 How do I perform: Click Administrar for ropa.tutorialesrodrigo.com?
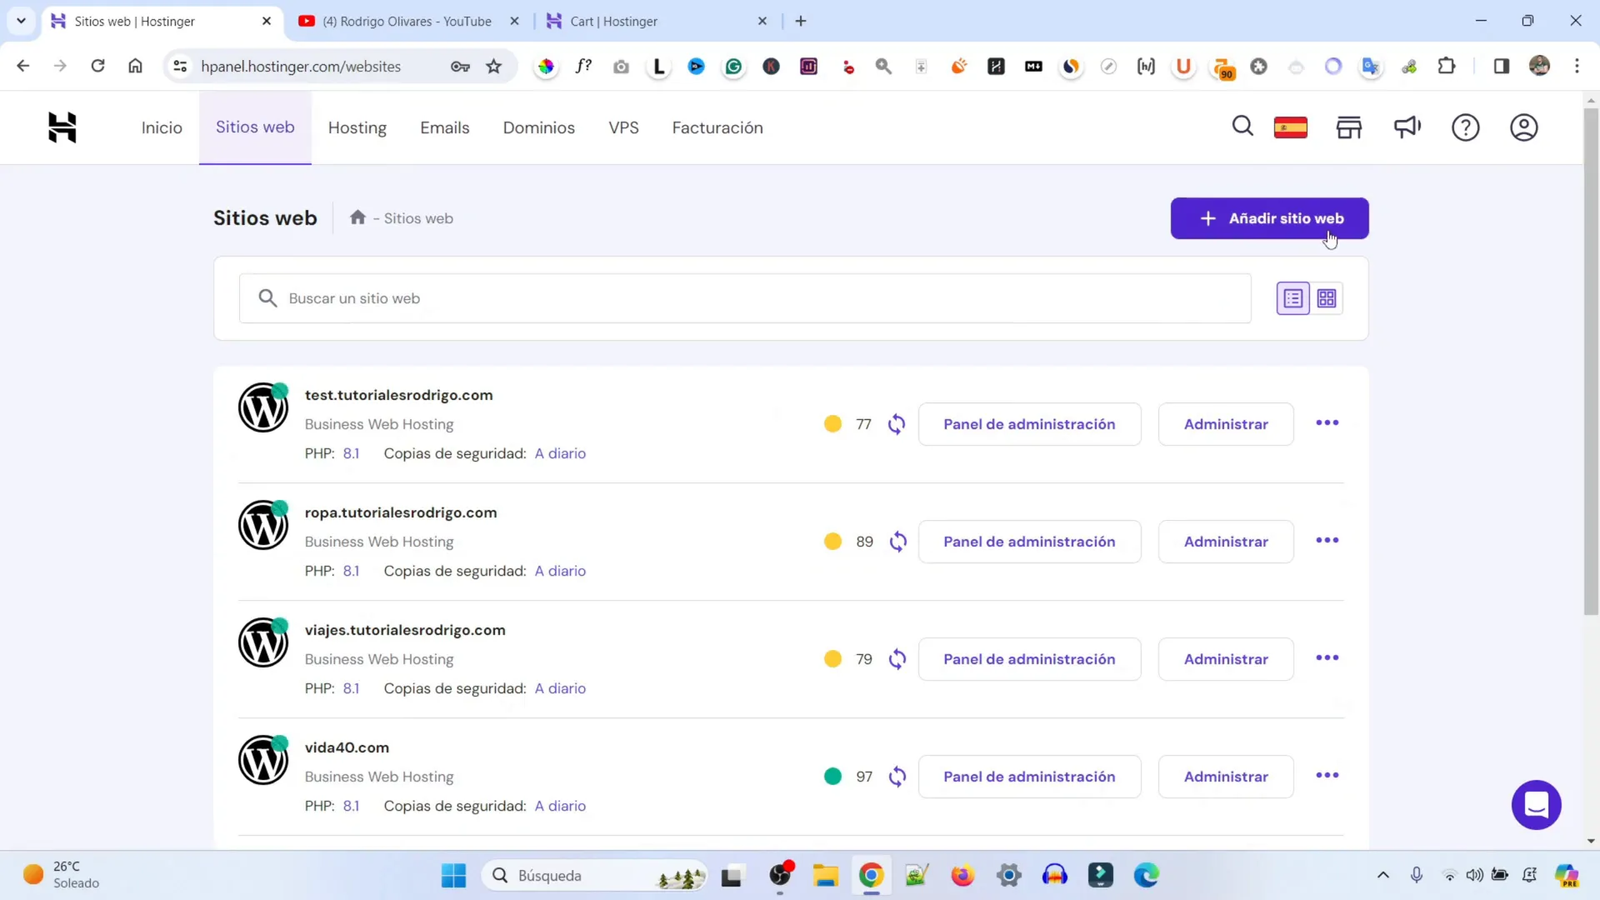(x=1226, y=542)
